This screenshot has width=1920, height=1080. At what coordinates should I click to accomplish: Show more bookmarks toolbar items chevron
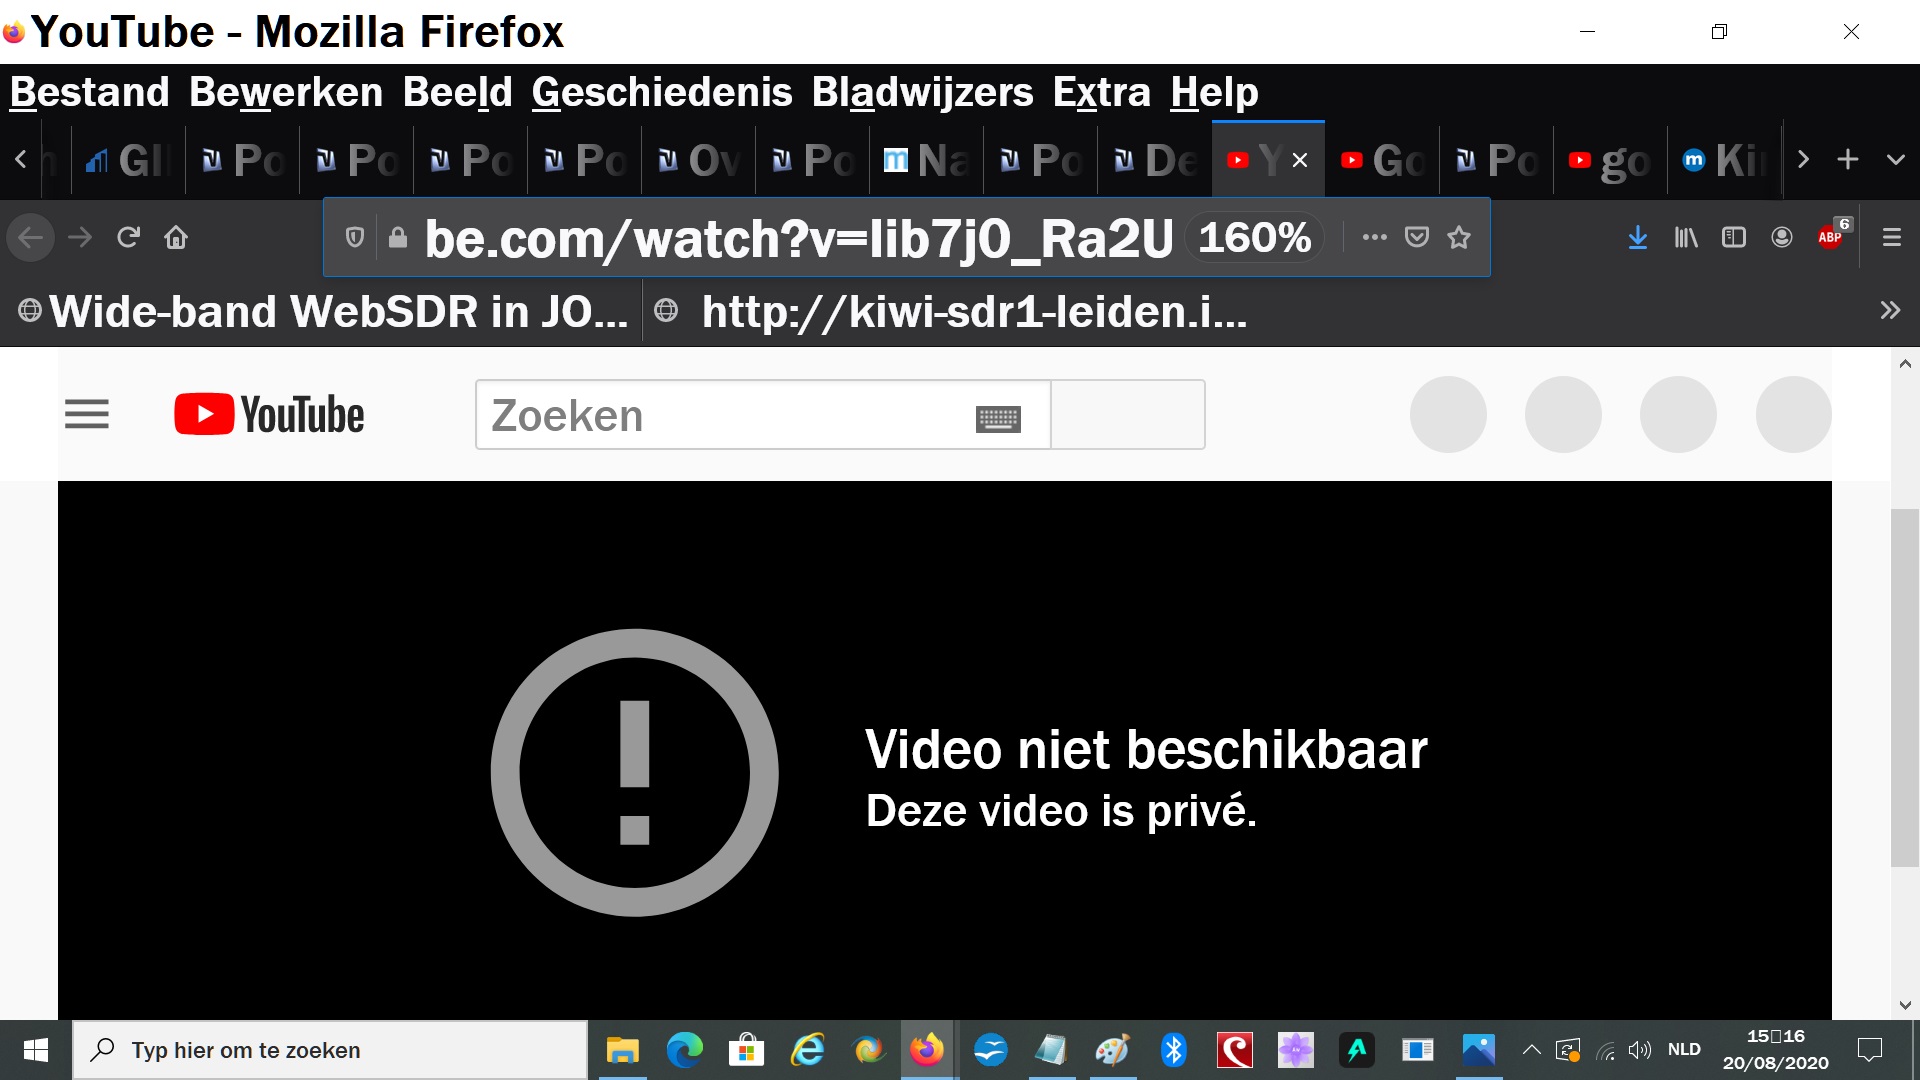tap(1889, 311)
